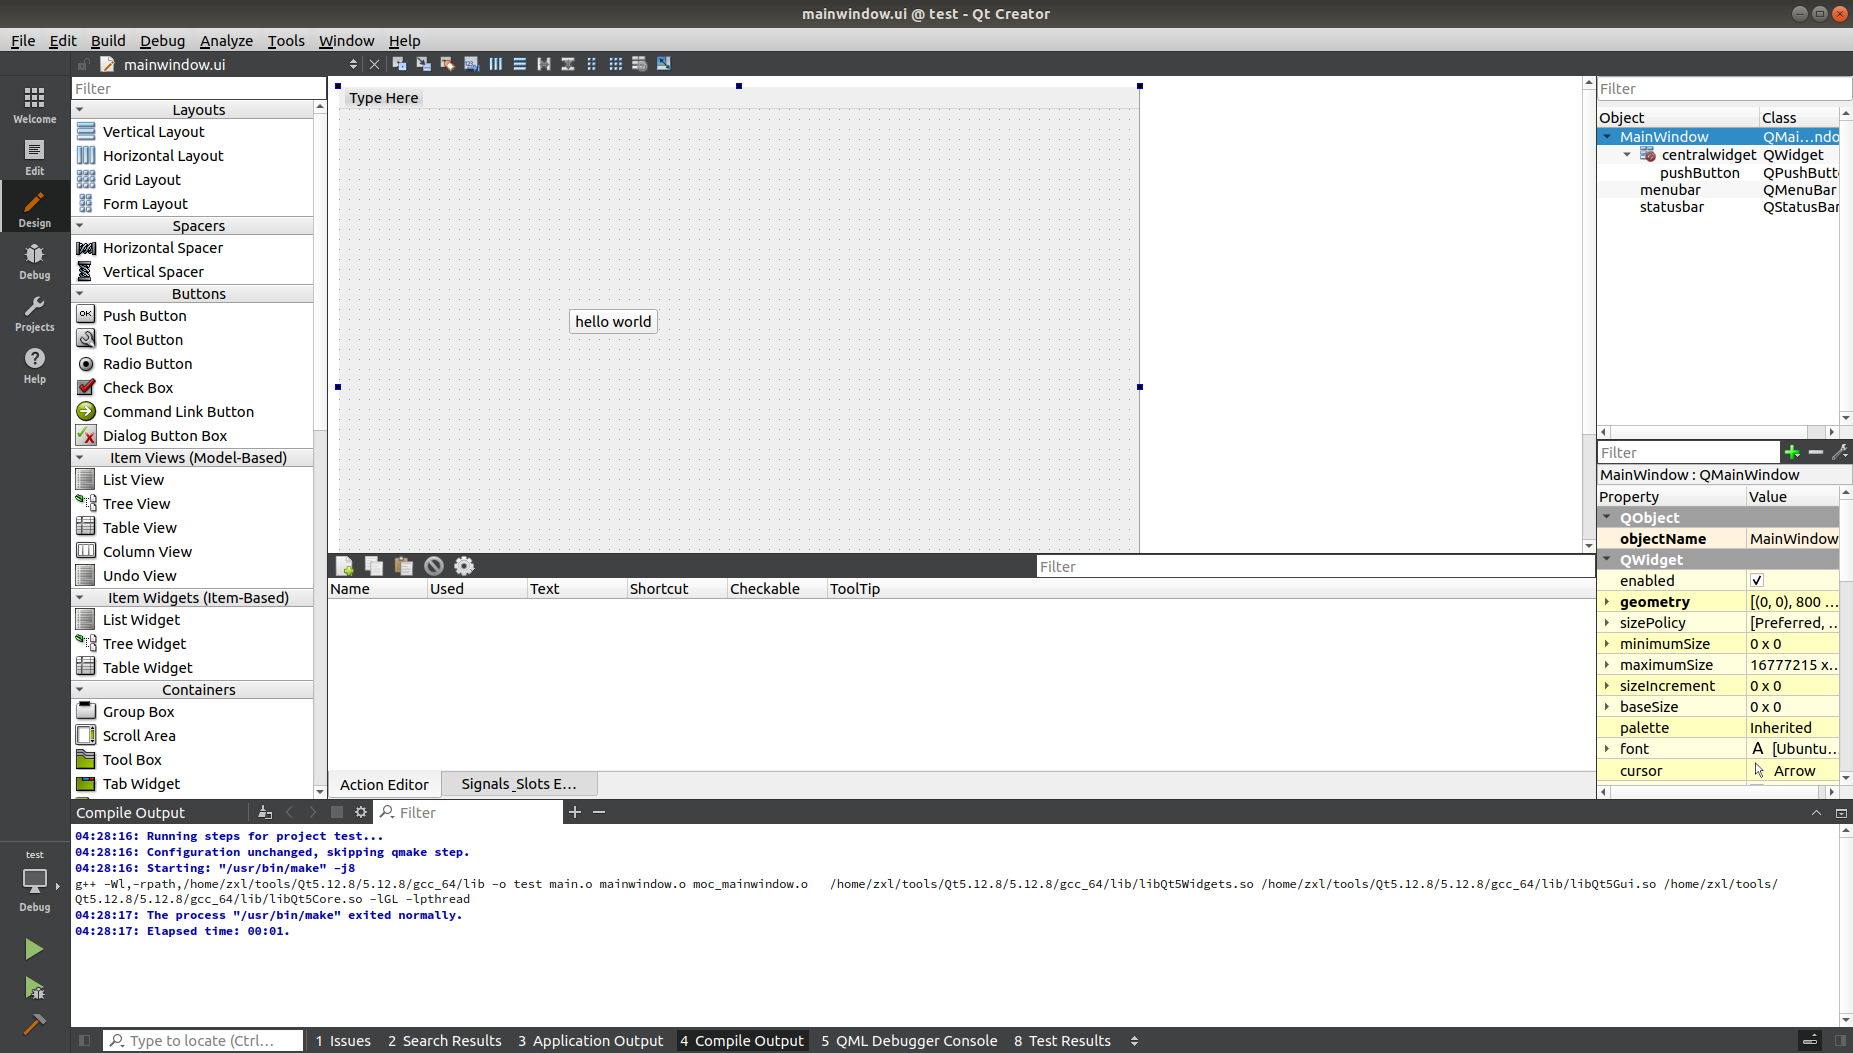Screen dimensions: 1853x1053
Task: Click the Edit Tab Order icon
Action: coord(471,63)
